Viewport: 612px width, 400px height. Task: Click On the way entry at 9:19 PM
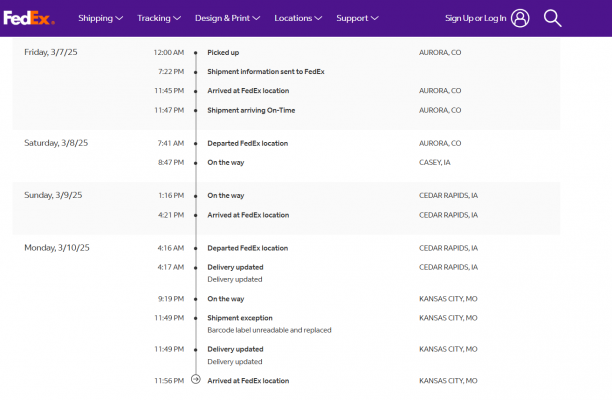(x=226, y=299)
